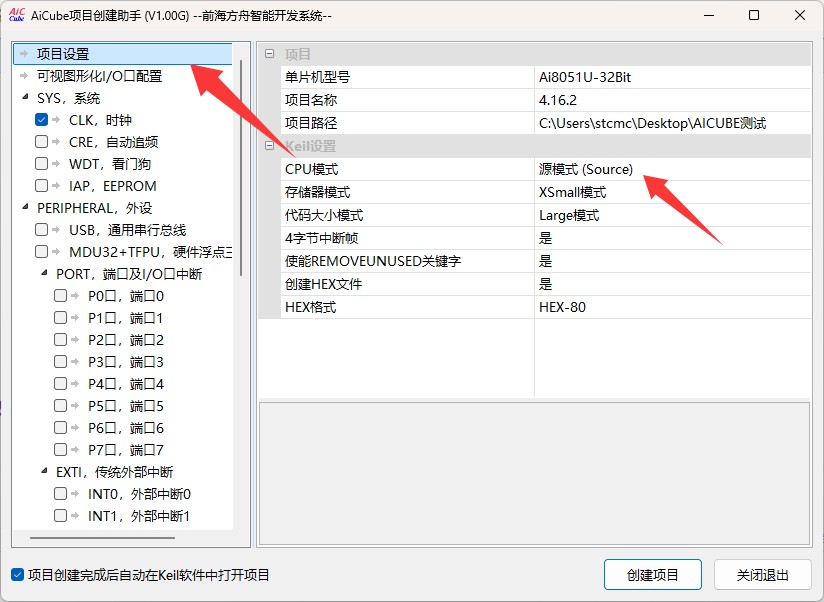Screen dimensions: 824x602
Task: Click the AiCube app logo in title bar
Action: click(x=17, y=15)
